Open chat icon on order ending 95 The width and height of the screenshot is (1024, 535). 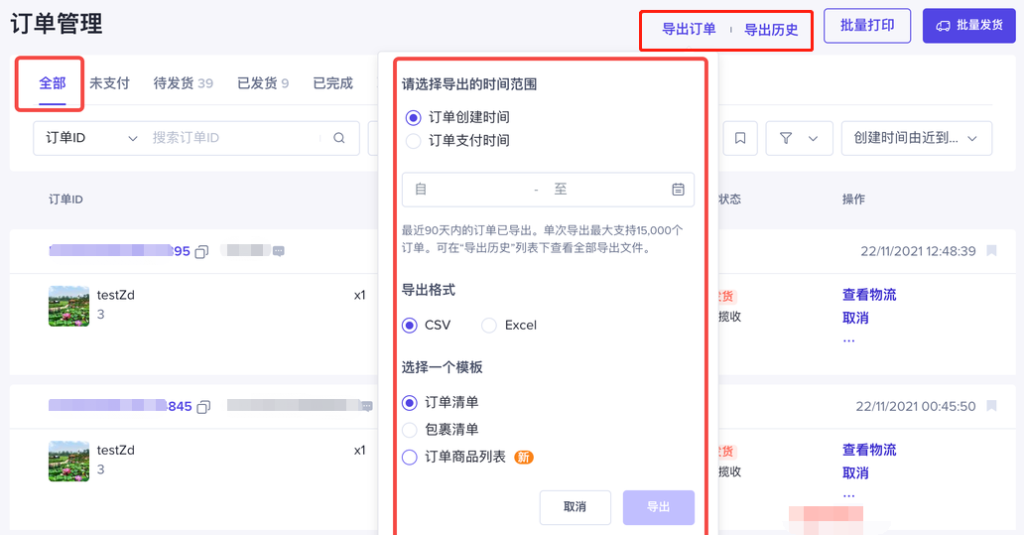279,251
